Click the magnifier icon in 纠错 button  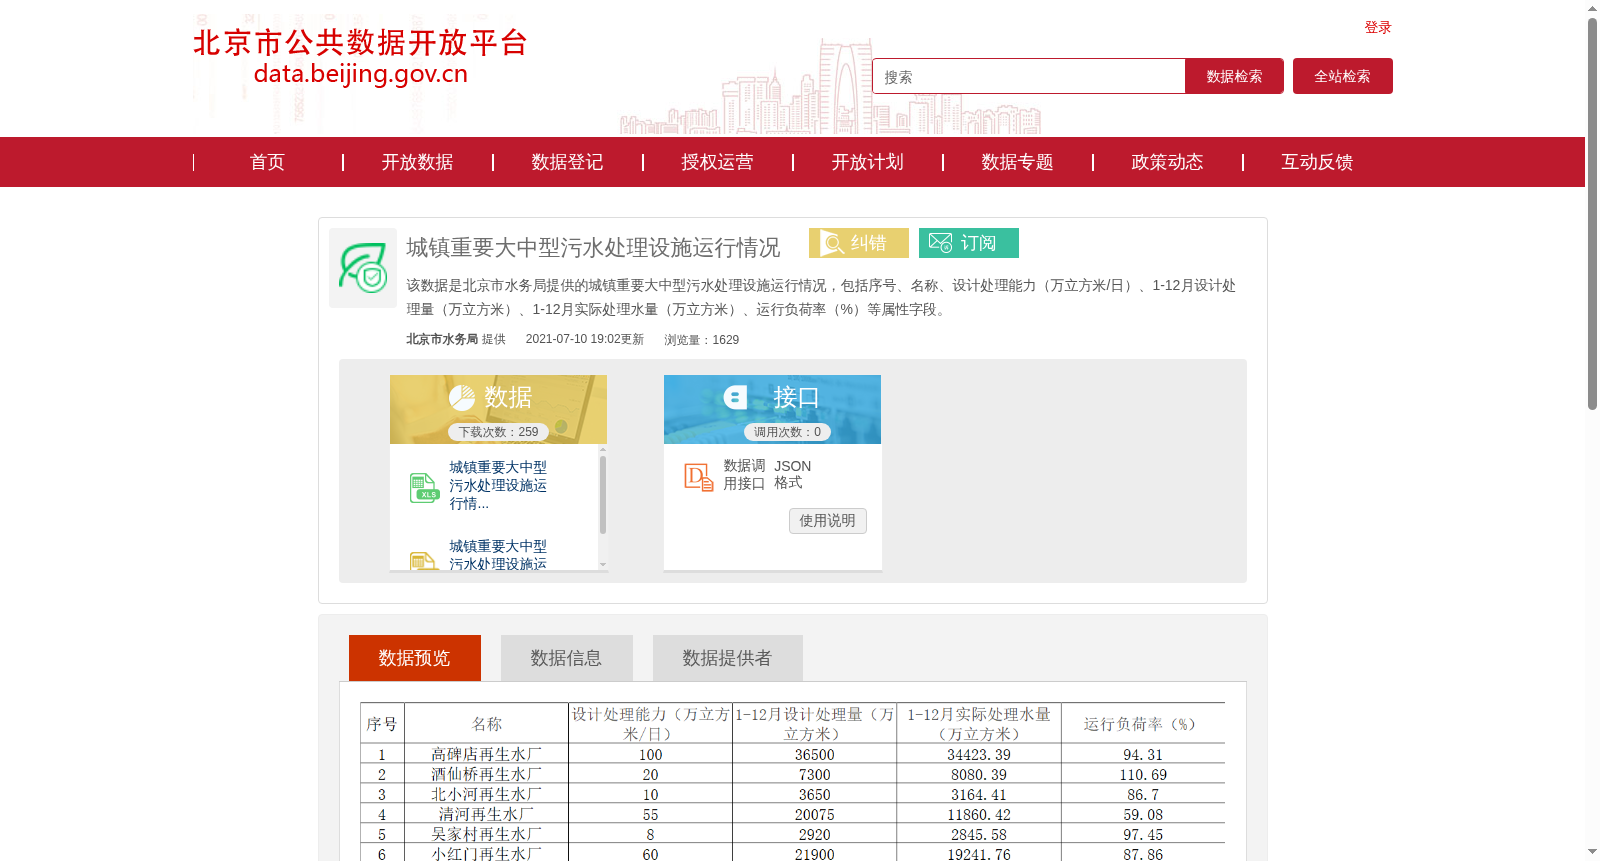832,243
